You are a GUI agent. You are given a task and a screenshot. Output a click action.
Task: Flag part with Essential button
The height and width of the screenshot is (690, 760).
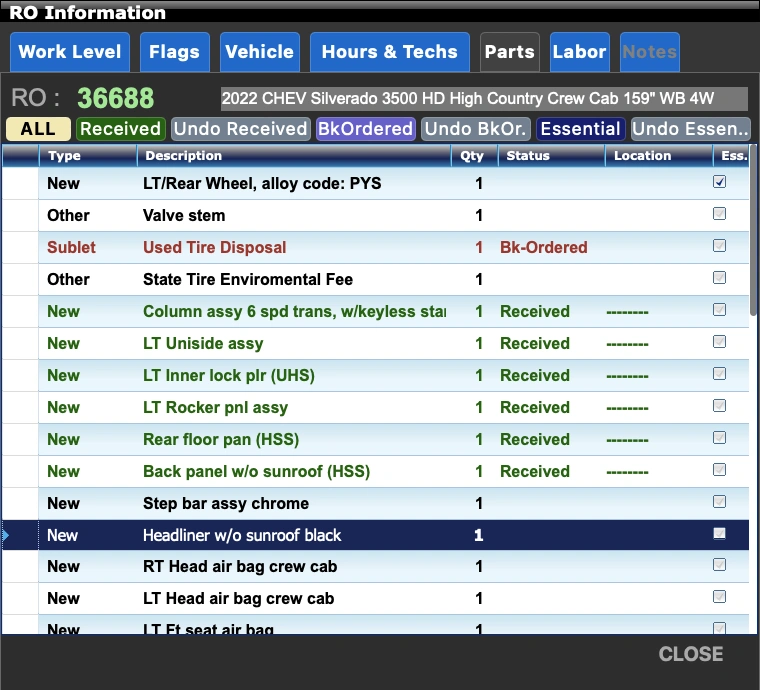click(580, 129)
